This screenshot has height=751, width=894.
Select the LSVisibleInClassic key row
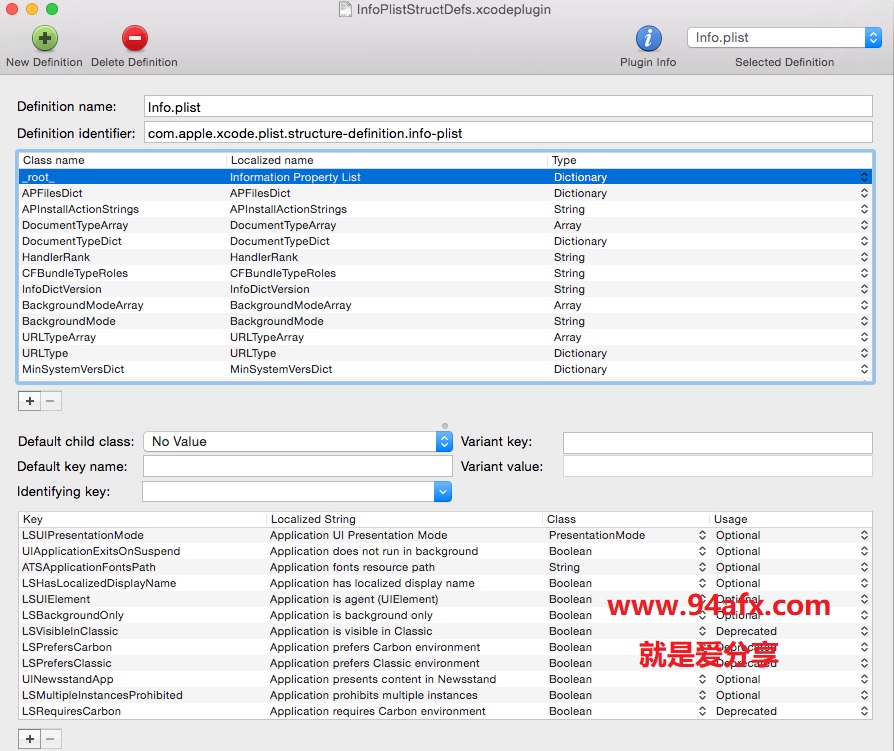(445, 631)
